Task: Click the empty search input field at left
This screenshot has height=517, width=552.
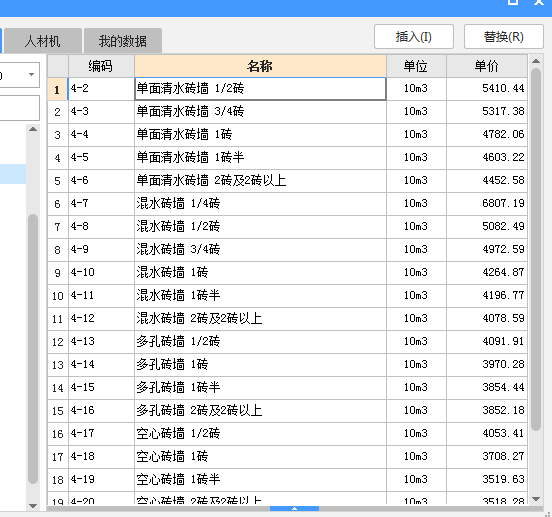Action: 19,108
